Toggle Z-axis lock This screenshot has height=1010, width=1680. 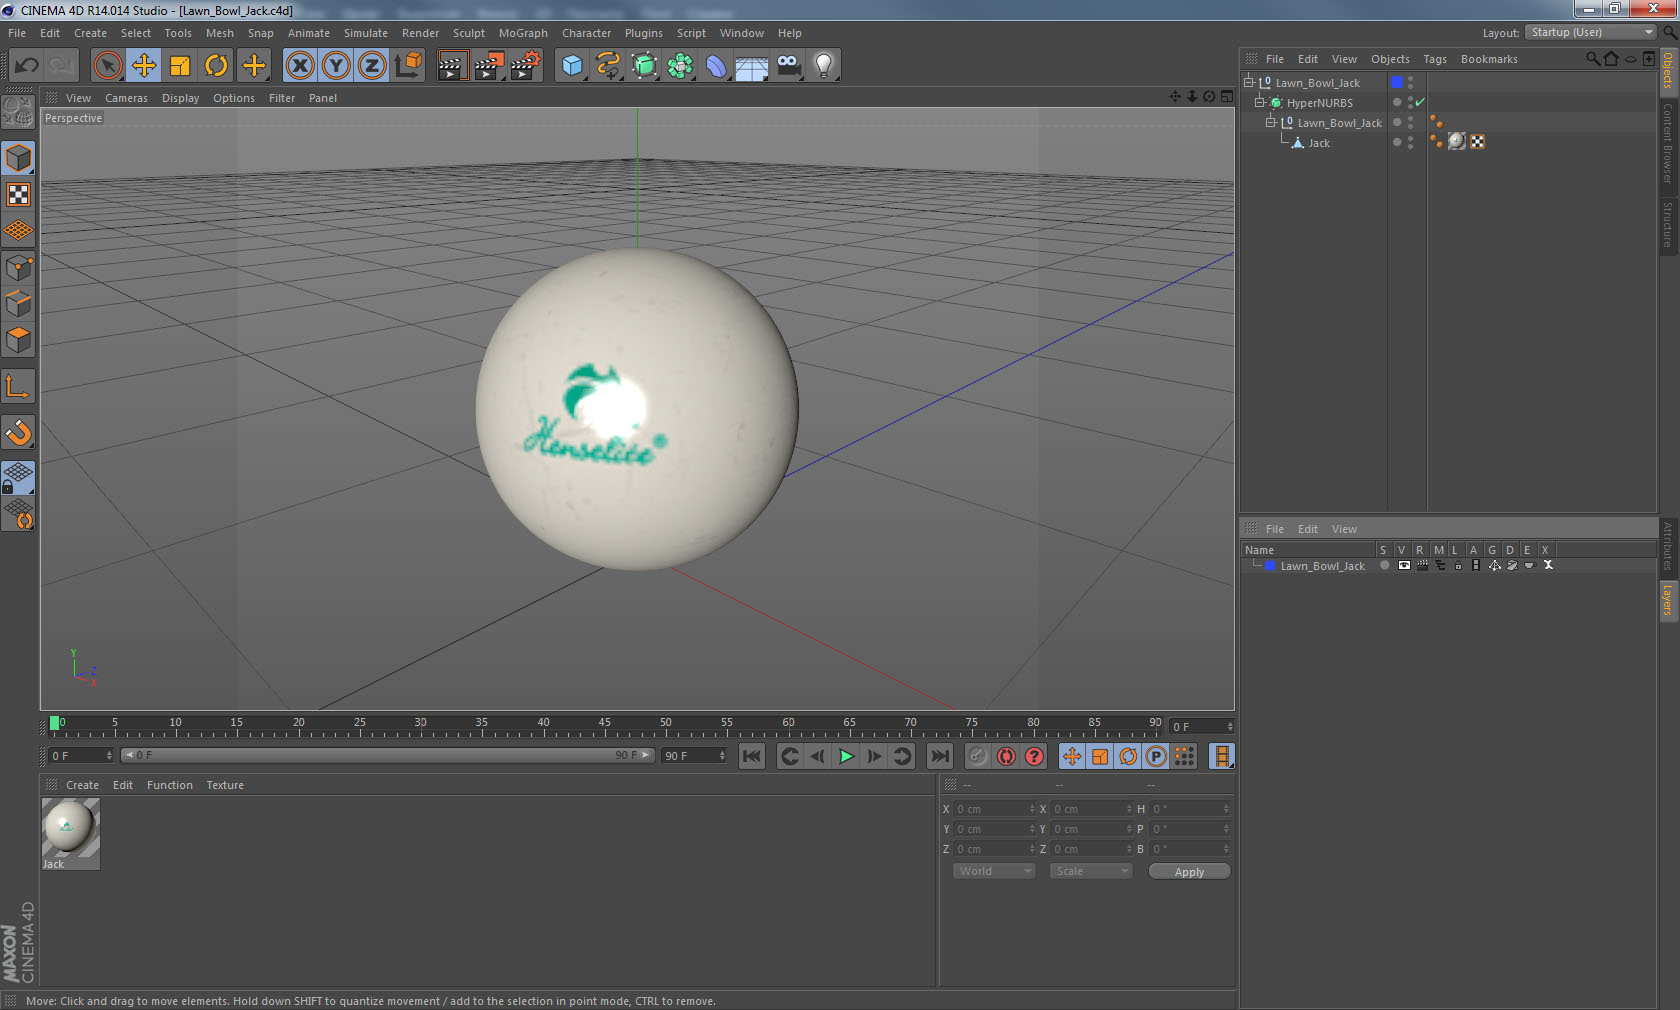(x=372, y=66)
